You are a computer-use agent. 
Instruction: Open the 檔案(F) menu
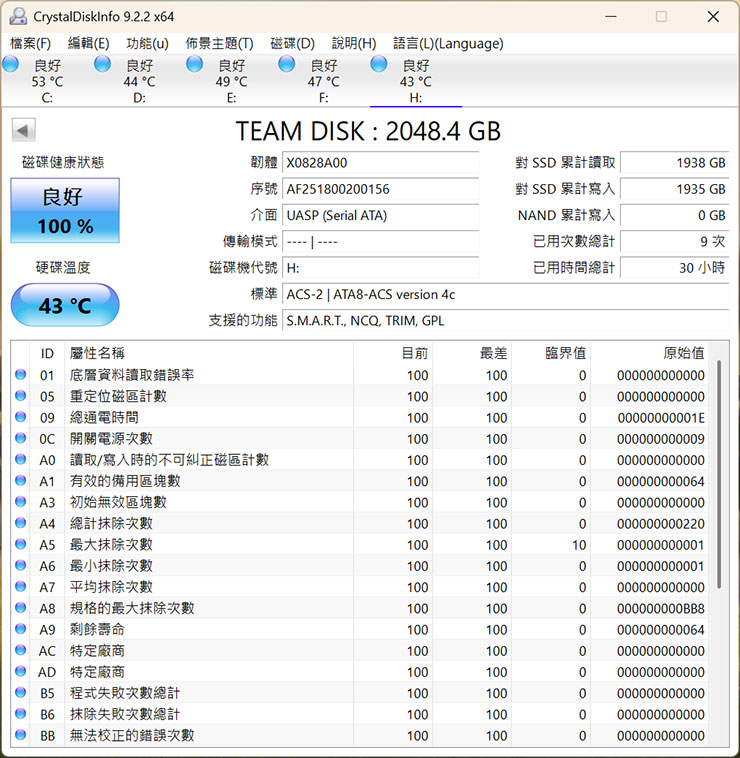30,43
